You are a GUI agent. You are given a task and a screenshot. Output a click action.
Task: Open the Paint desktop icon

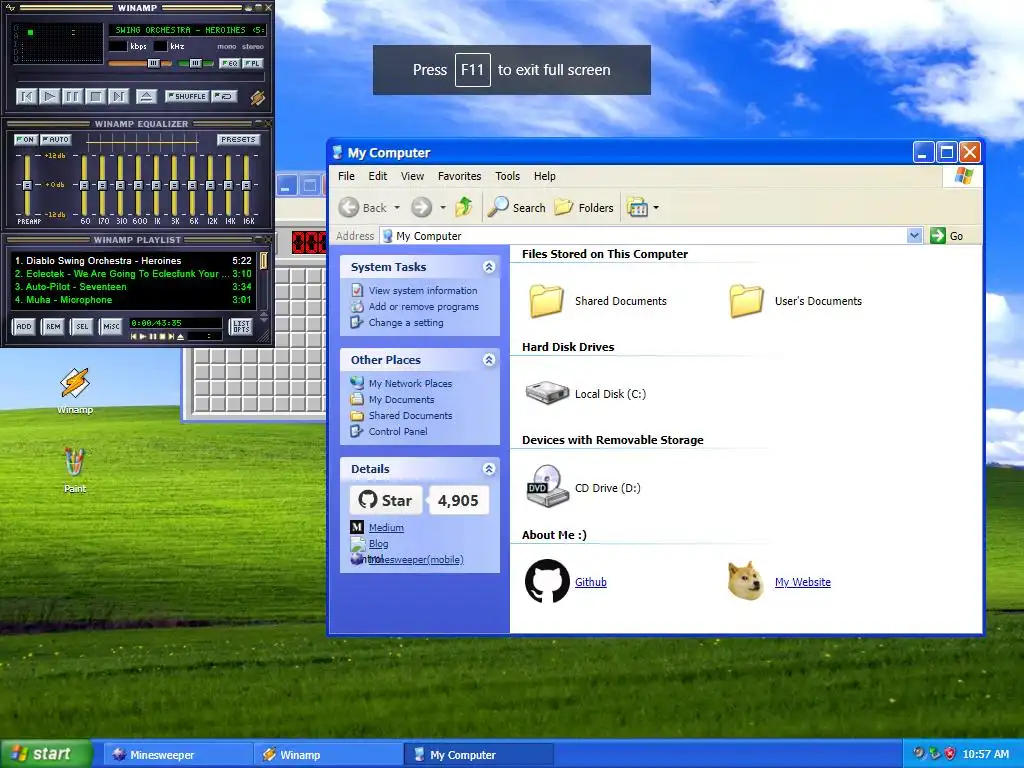(74, 470)
